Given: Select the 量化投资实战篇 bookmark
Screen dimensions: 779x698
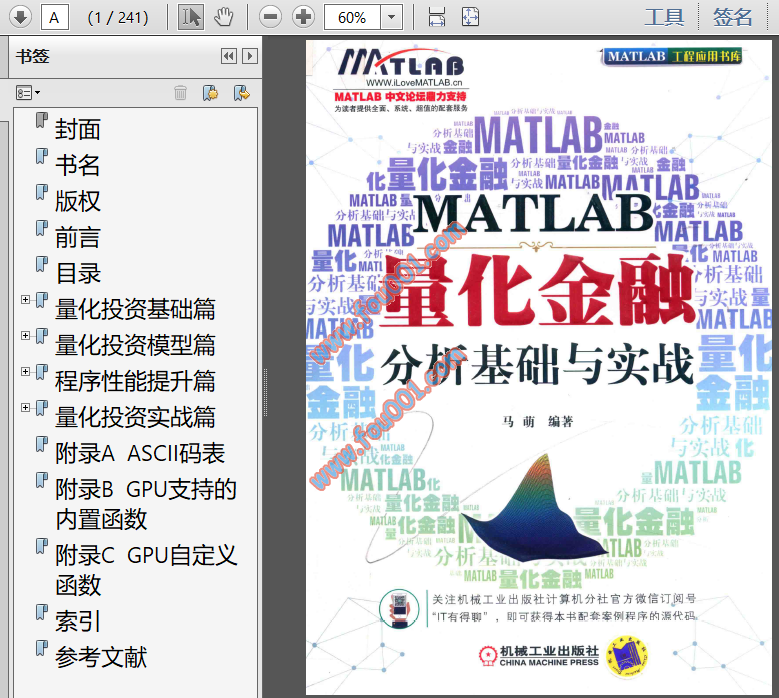Looking at the screenshot, I should pos(135,417).
